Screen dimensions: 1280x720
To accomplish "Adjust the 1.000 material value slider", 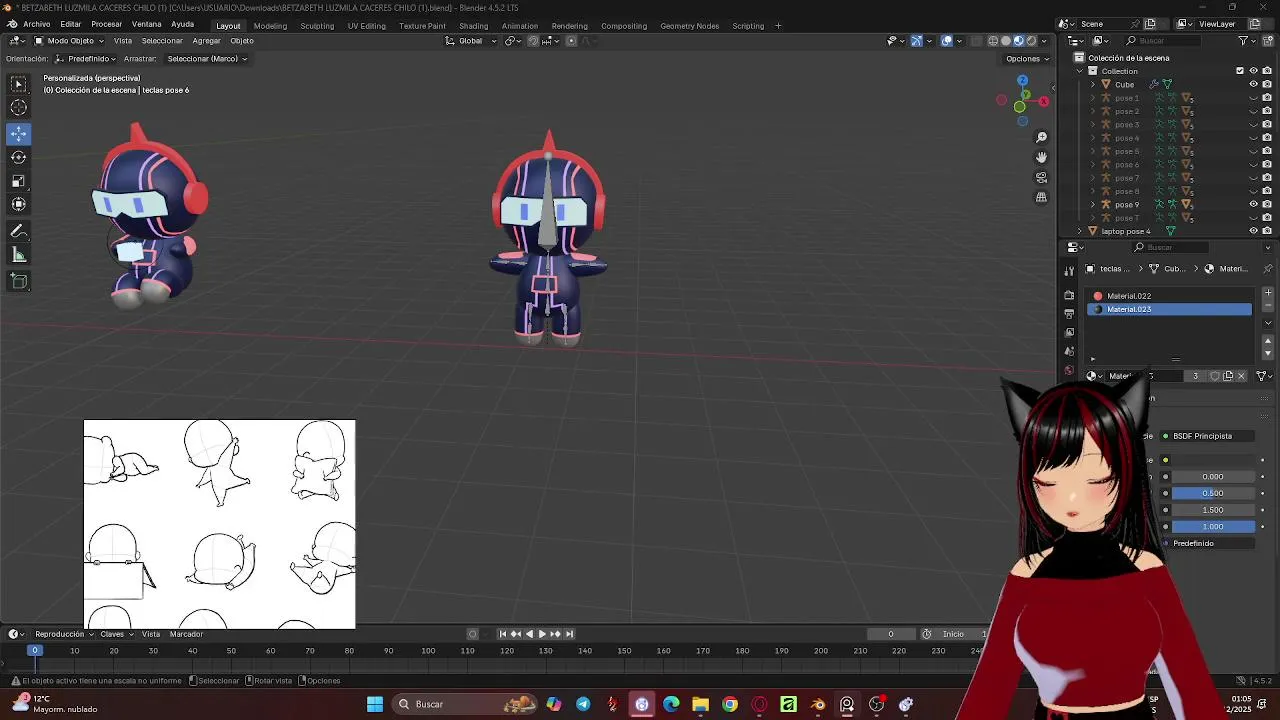I will (1213, 527).
